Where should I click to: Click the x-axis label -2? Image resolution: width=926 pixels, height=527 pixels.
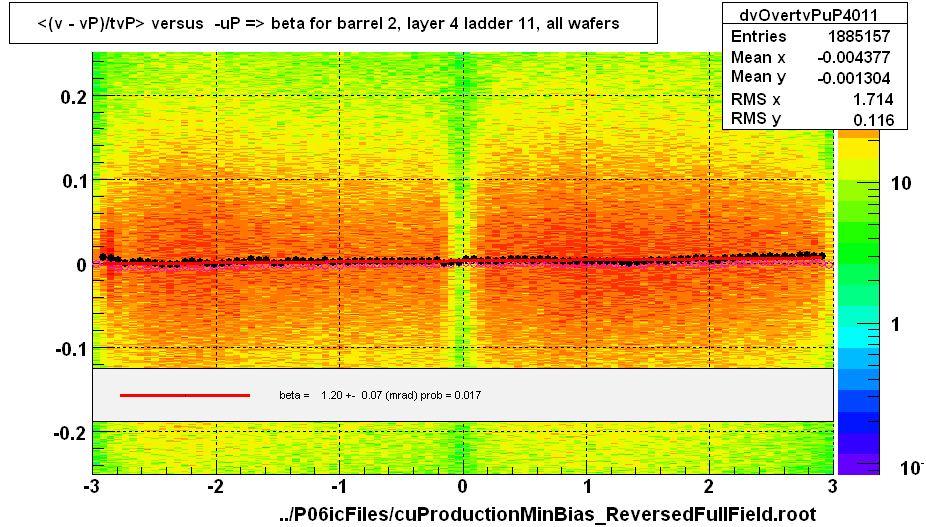[x=215, y=486]
